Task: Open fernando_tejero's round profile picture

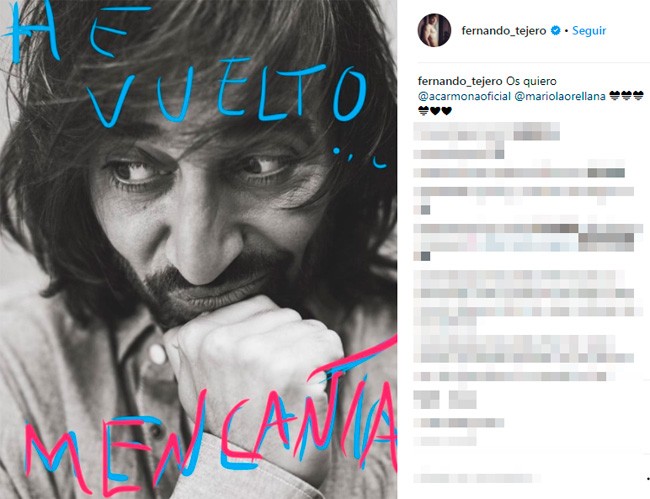Action: coord(434,30)
